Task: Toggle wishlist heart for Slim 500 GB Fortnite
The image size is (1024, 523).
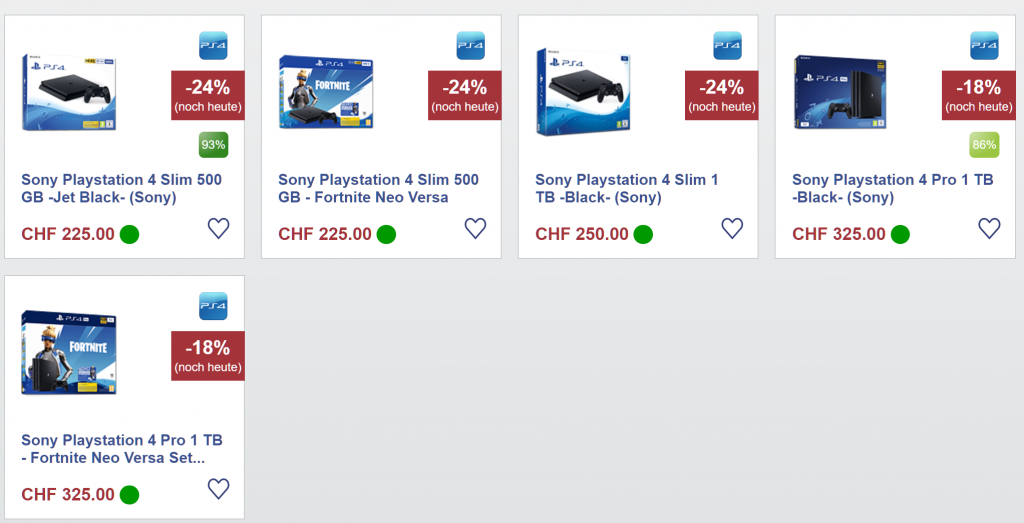Action: (475, 228)
